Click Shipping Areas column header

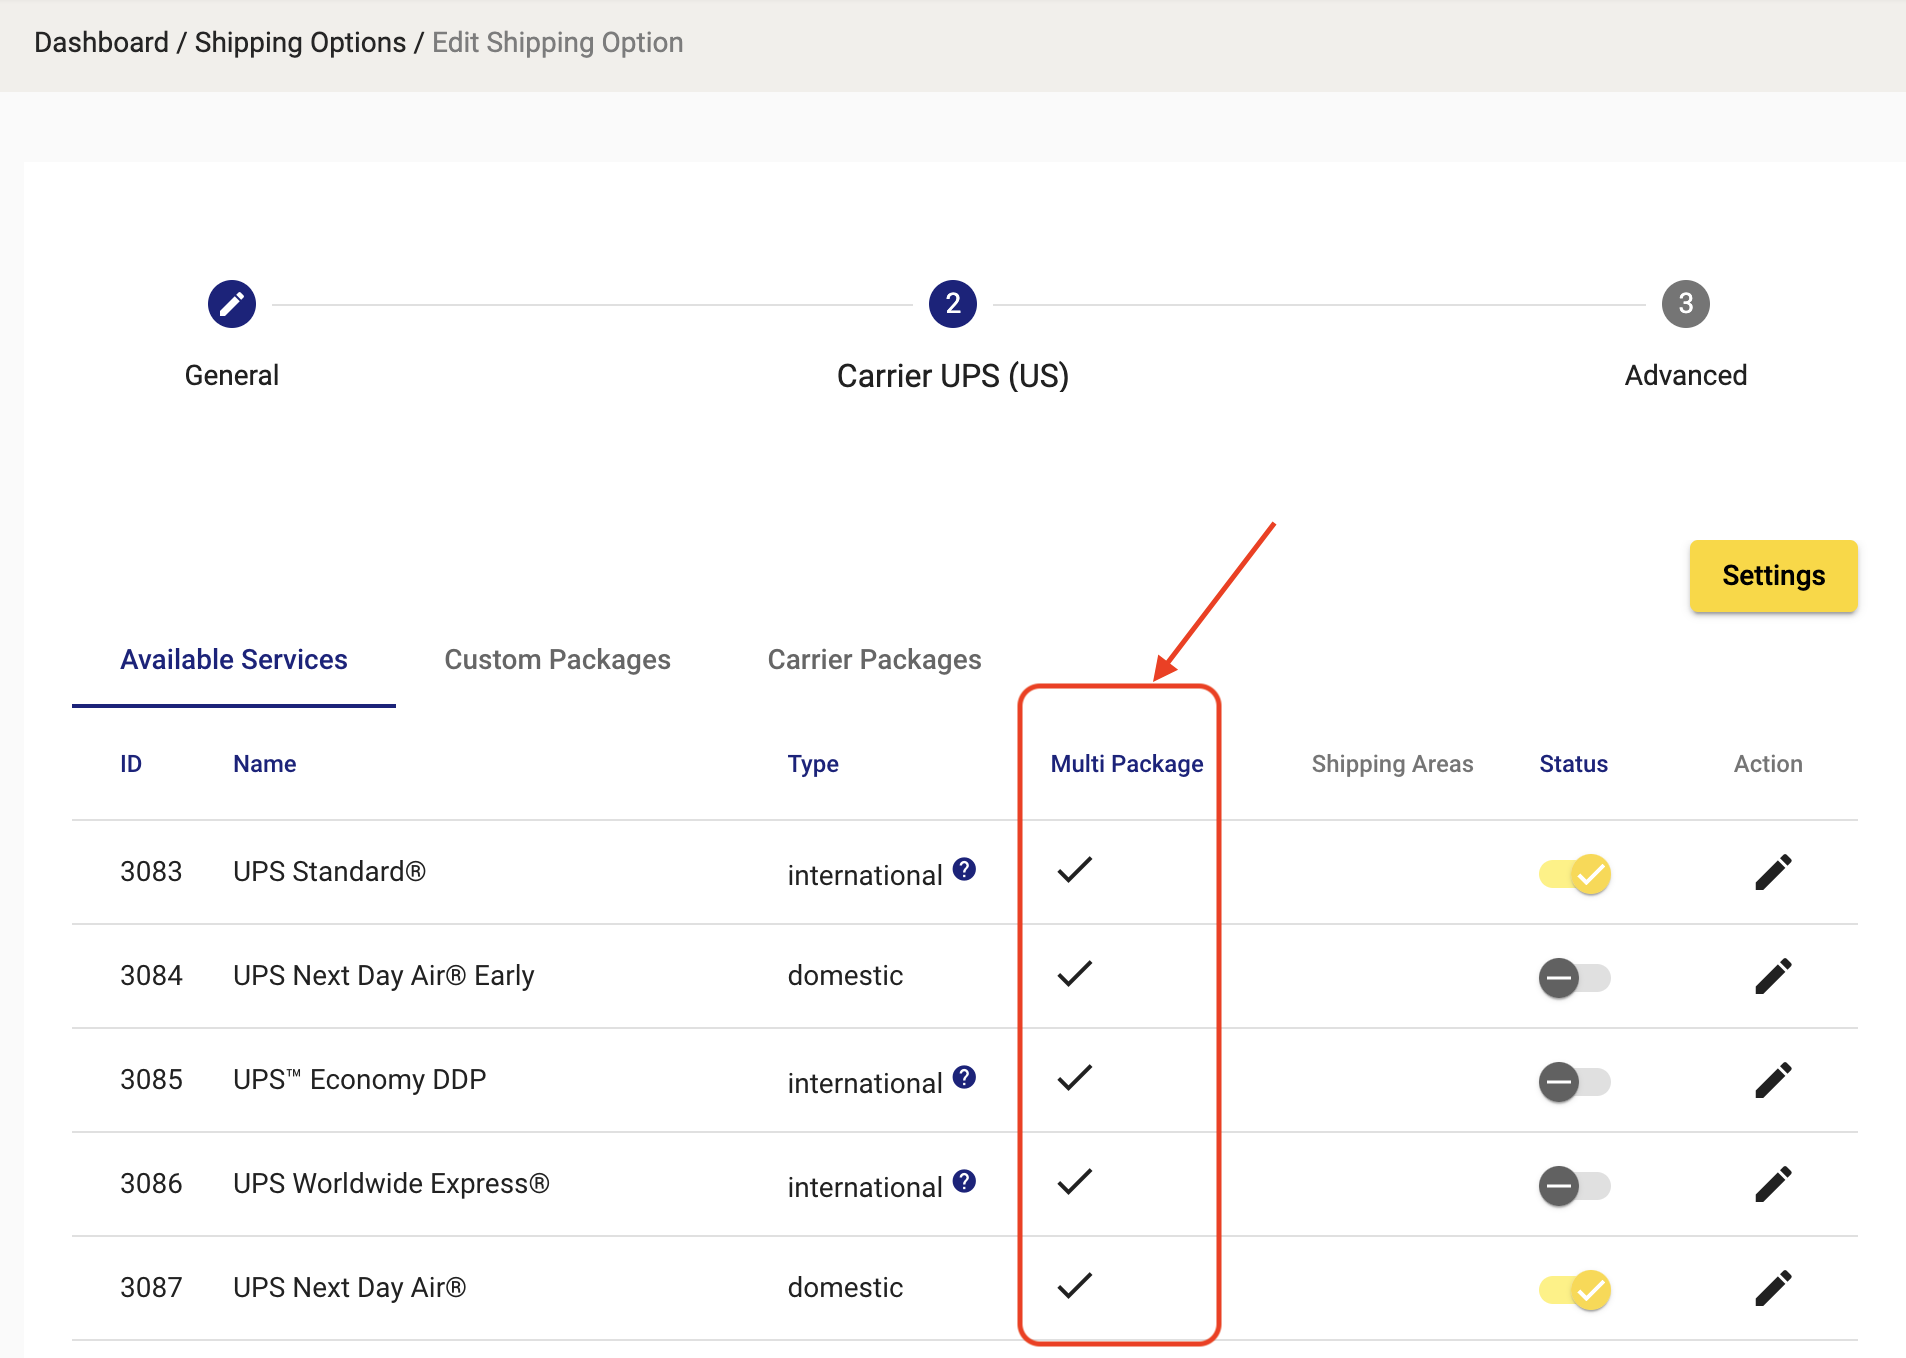[1392, 764]
